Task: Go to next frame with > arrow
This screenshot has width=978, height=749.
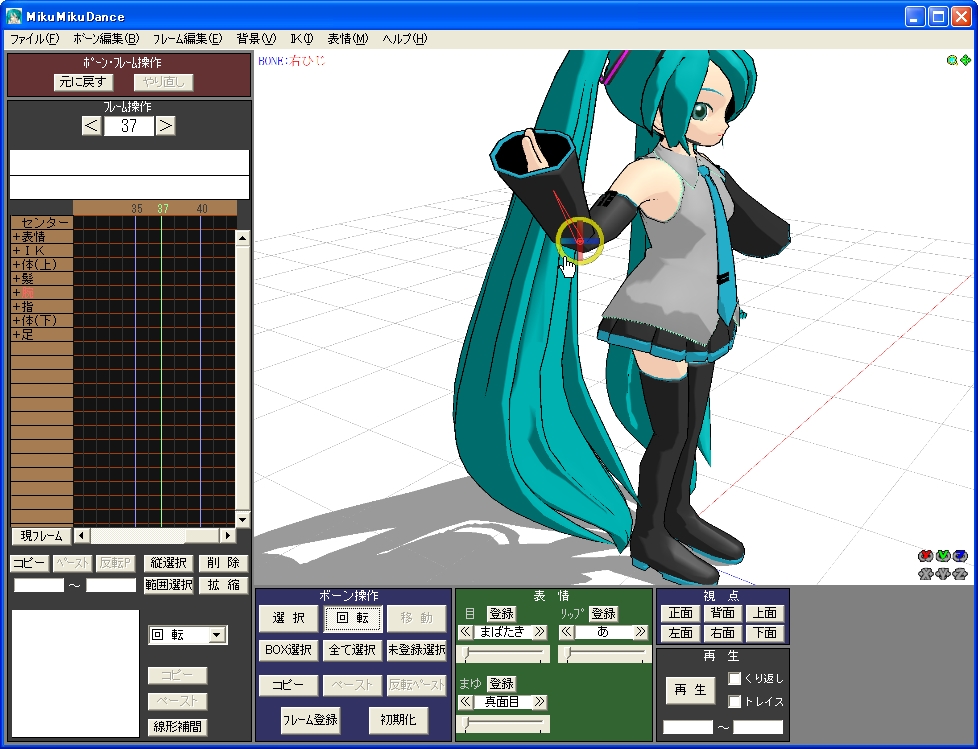Action: click(x=165, y=126)
